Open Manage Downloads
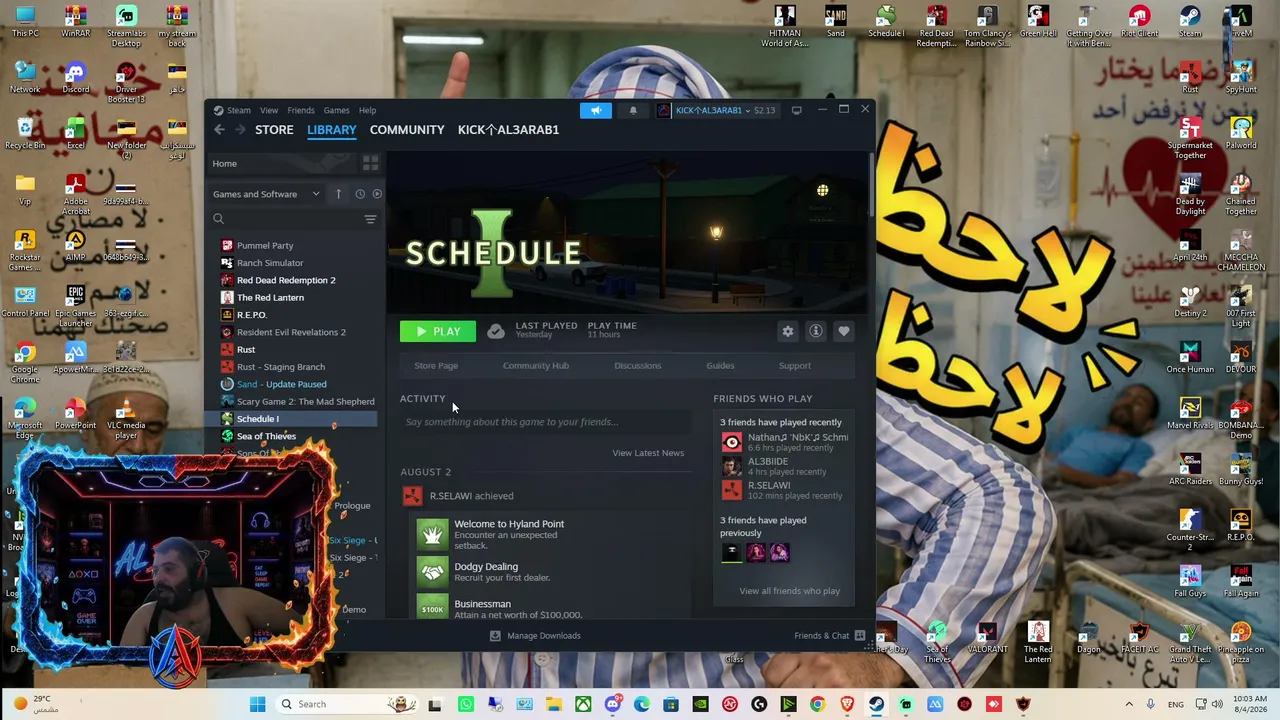Screen dimensions: 1280x720 pyautogui.click(x=534, y=636)
